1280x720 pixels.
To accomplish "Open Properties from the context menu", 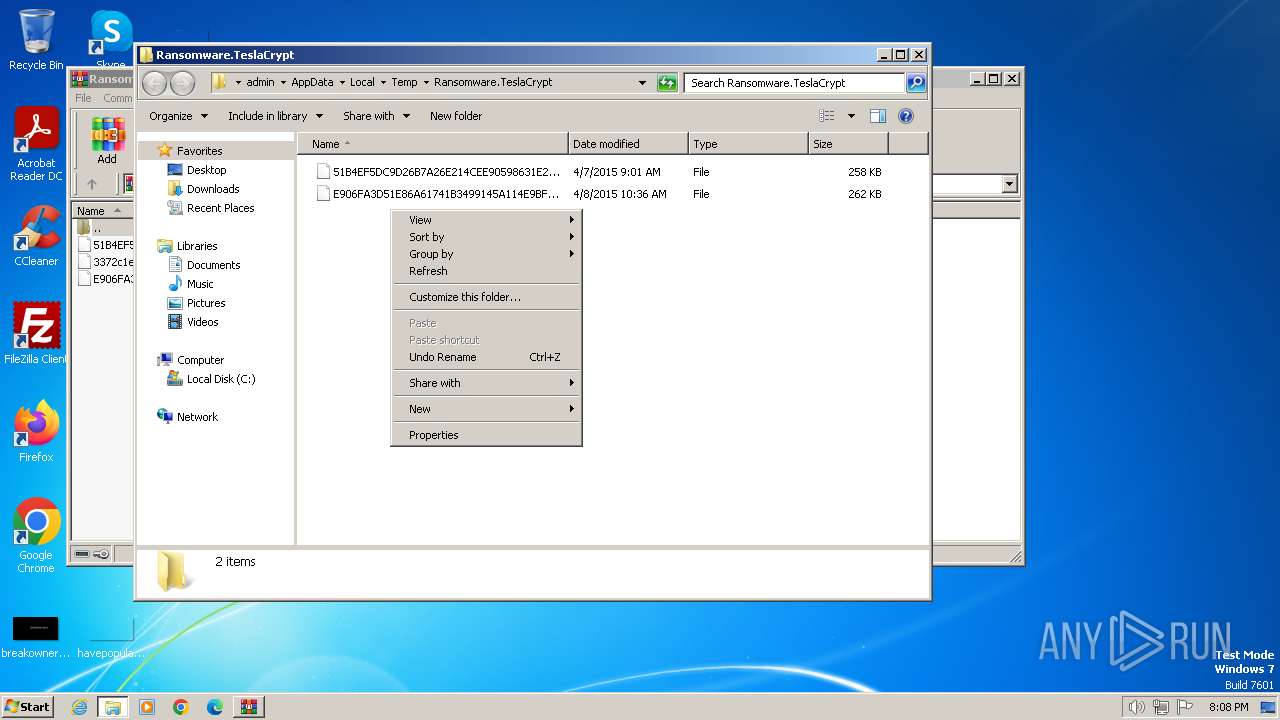I will pos(486,435).
